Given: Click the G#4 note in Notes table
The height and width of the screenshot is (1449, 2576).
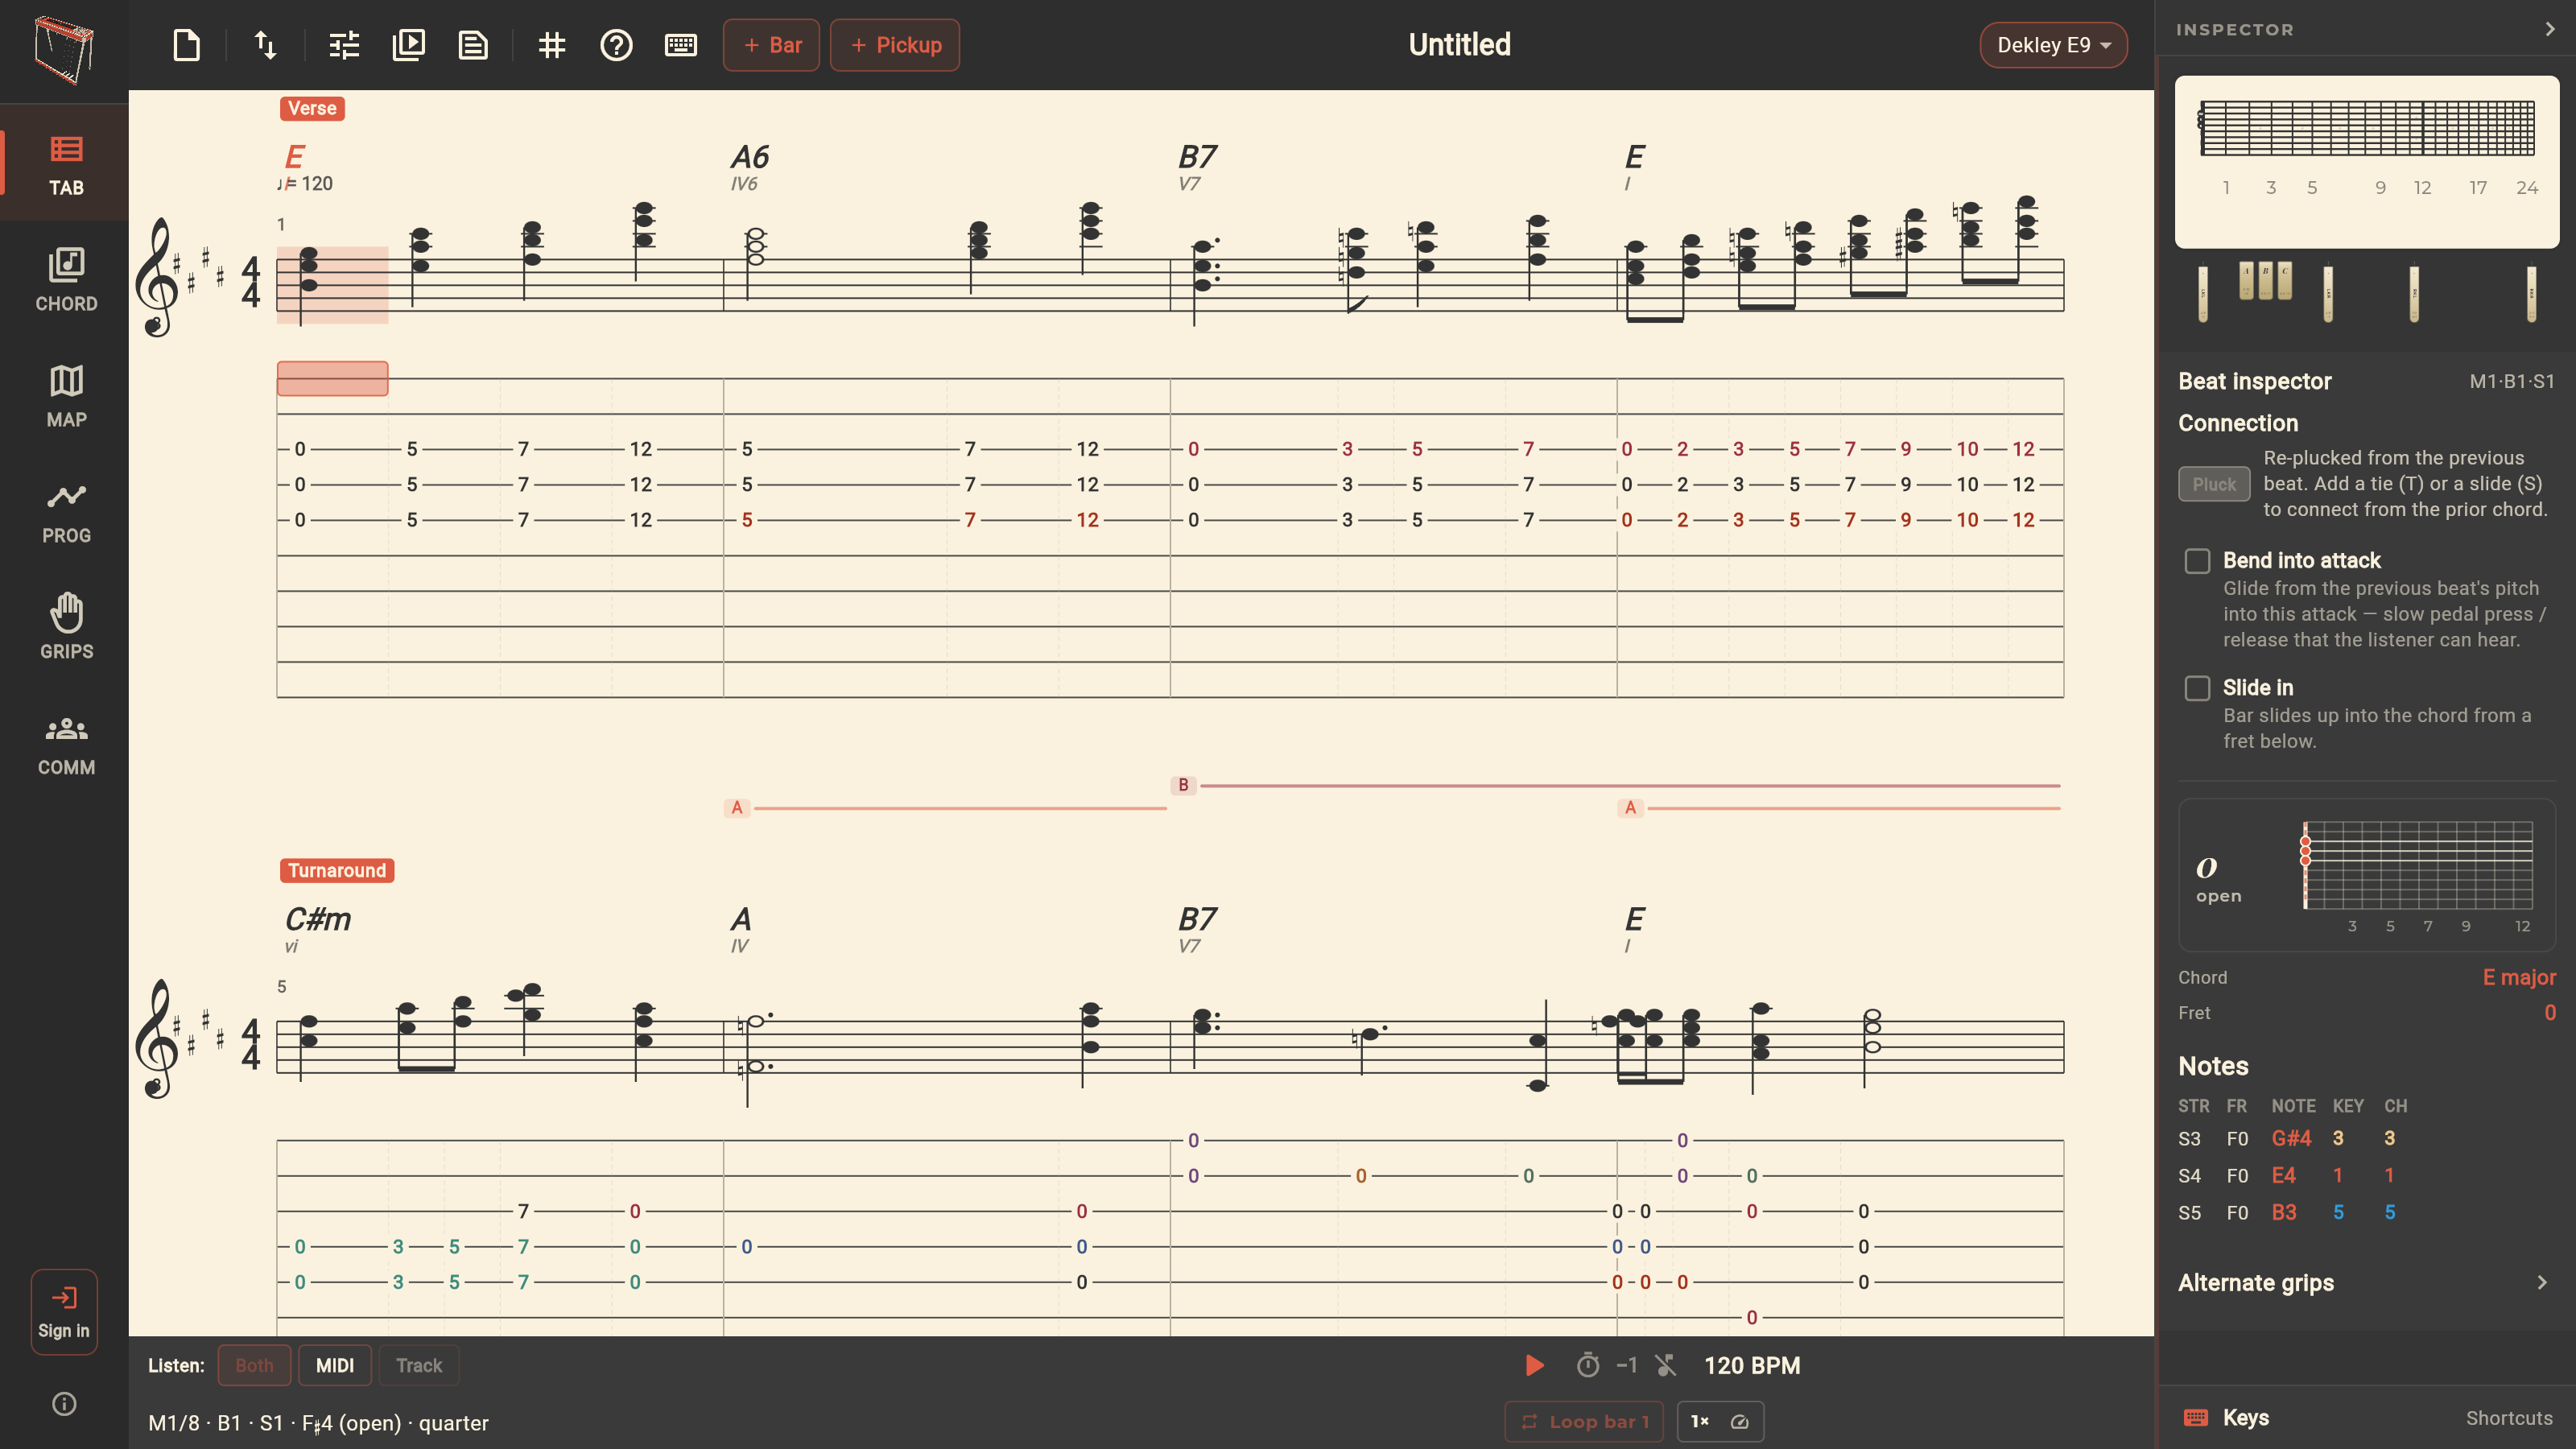Looking at the screenshot, I should [2290, 1138].
